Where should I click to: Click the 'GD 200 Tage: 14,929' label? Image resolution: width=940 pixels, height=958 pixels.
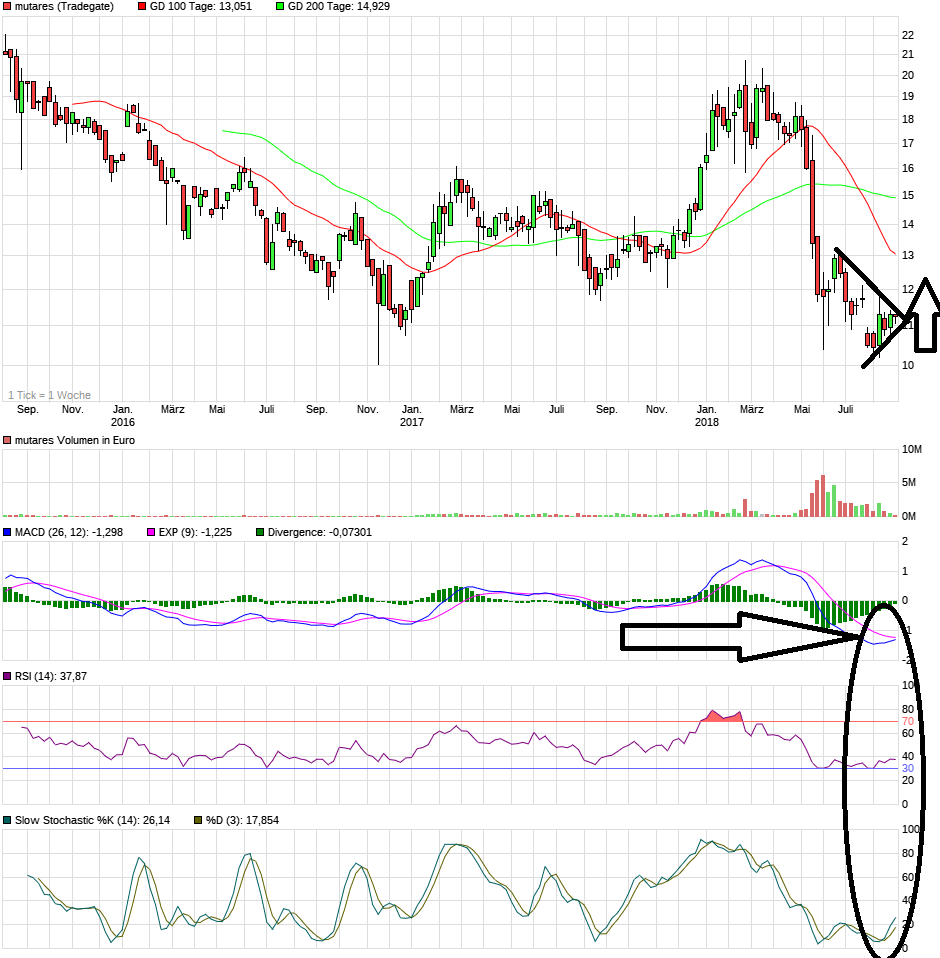[x=339, y=7]
